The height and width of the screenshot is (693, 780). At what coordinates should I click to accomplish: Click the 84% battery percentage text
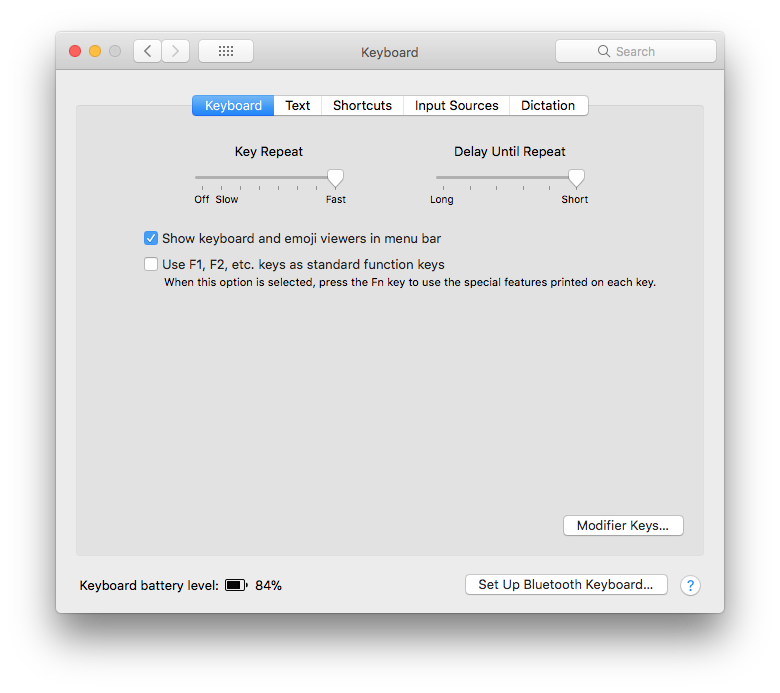(269, 586)
